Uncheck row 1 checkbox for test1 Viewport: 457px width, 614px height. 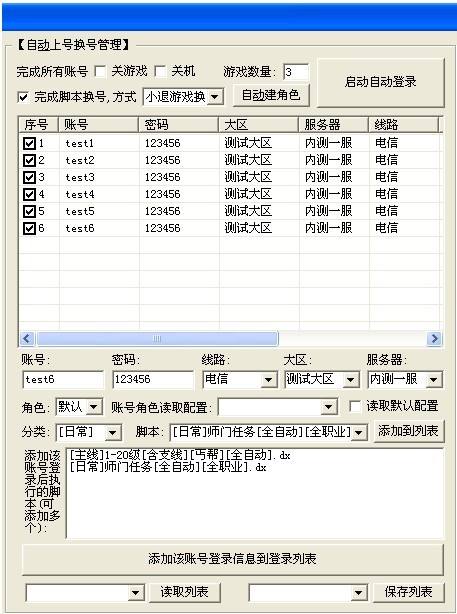29,143
